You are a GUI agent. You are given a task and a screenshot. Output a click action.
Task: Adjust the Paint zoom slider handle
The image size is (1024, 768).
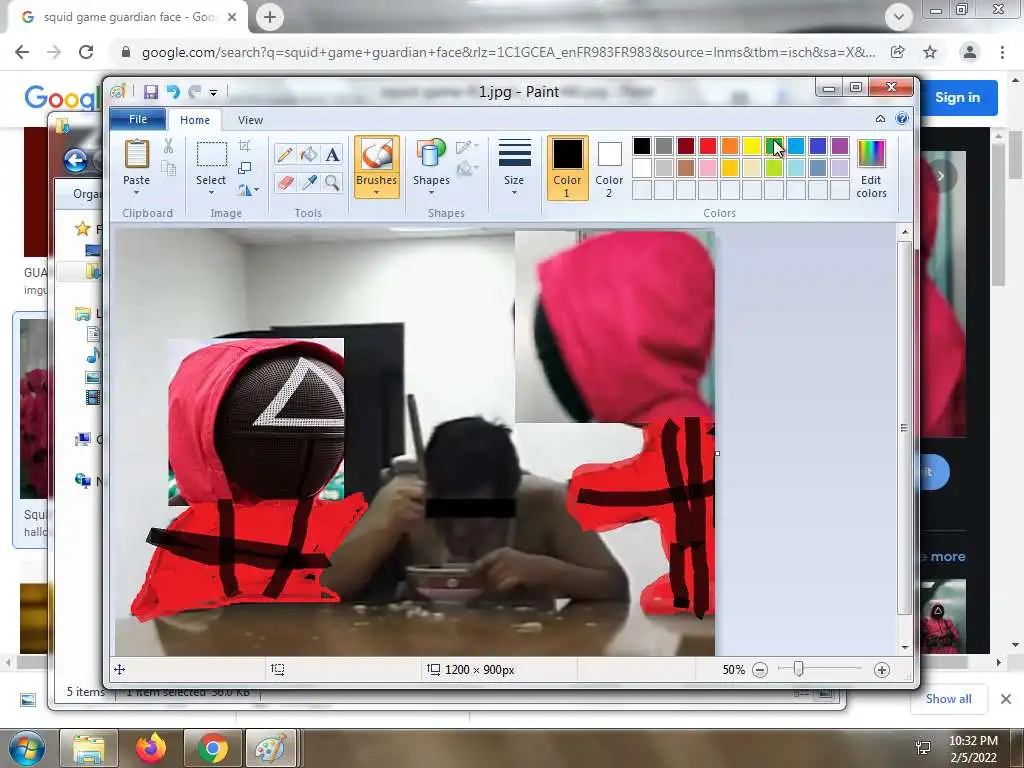tap(798, 669)
